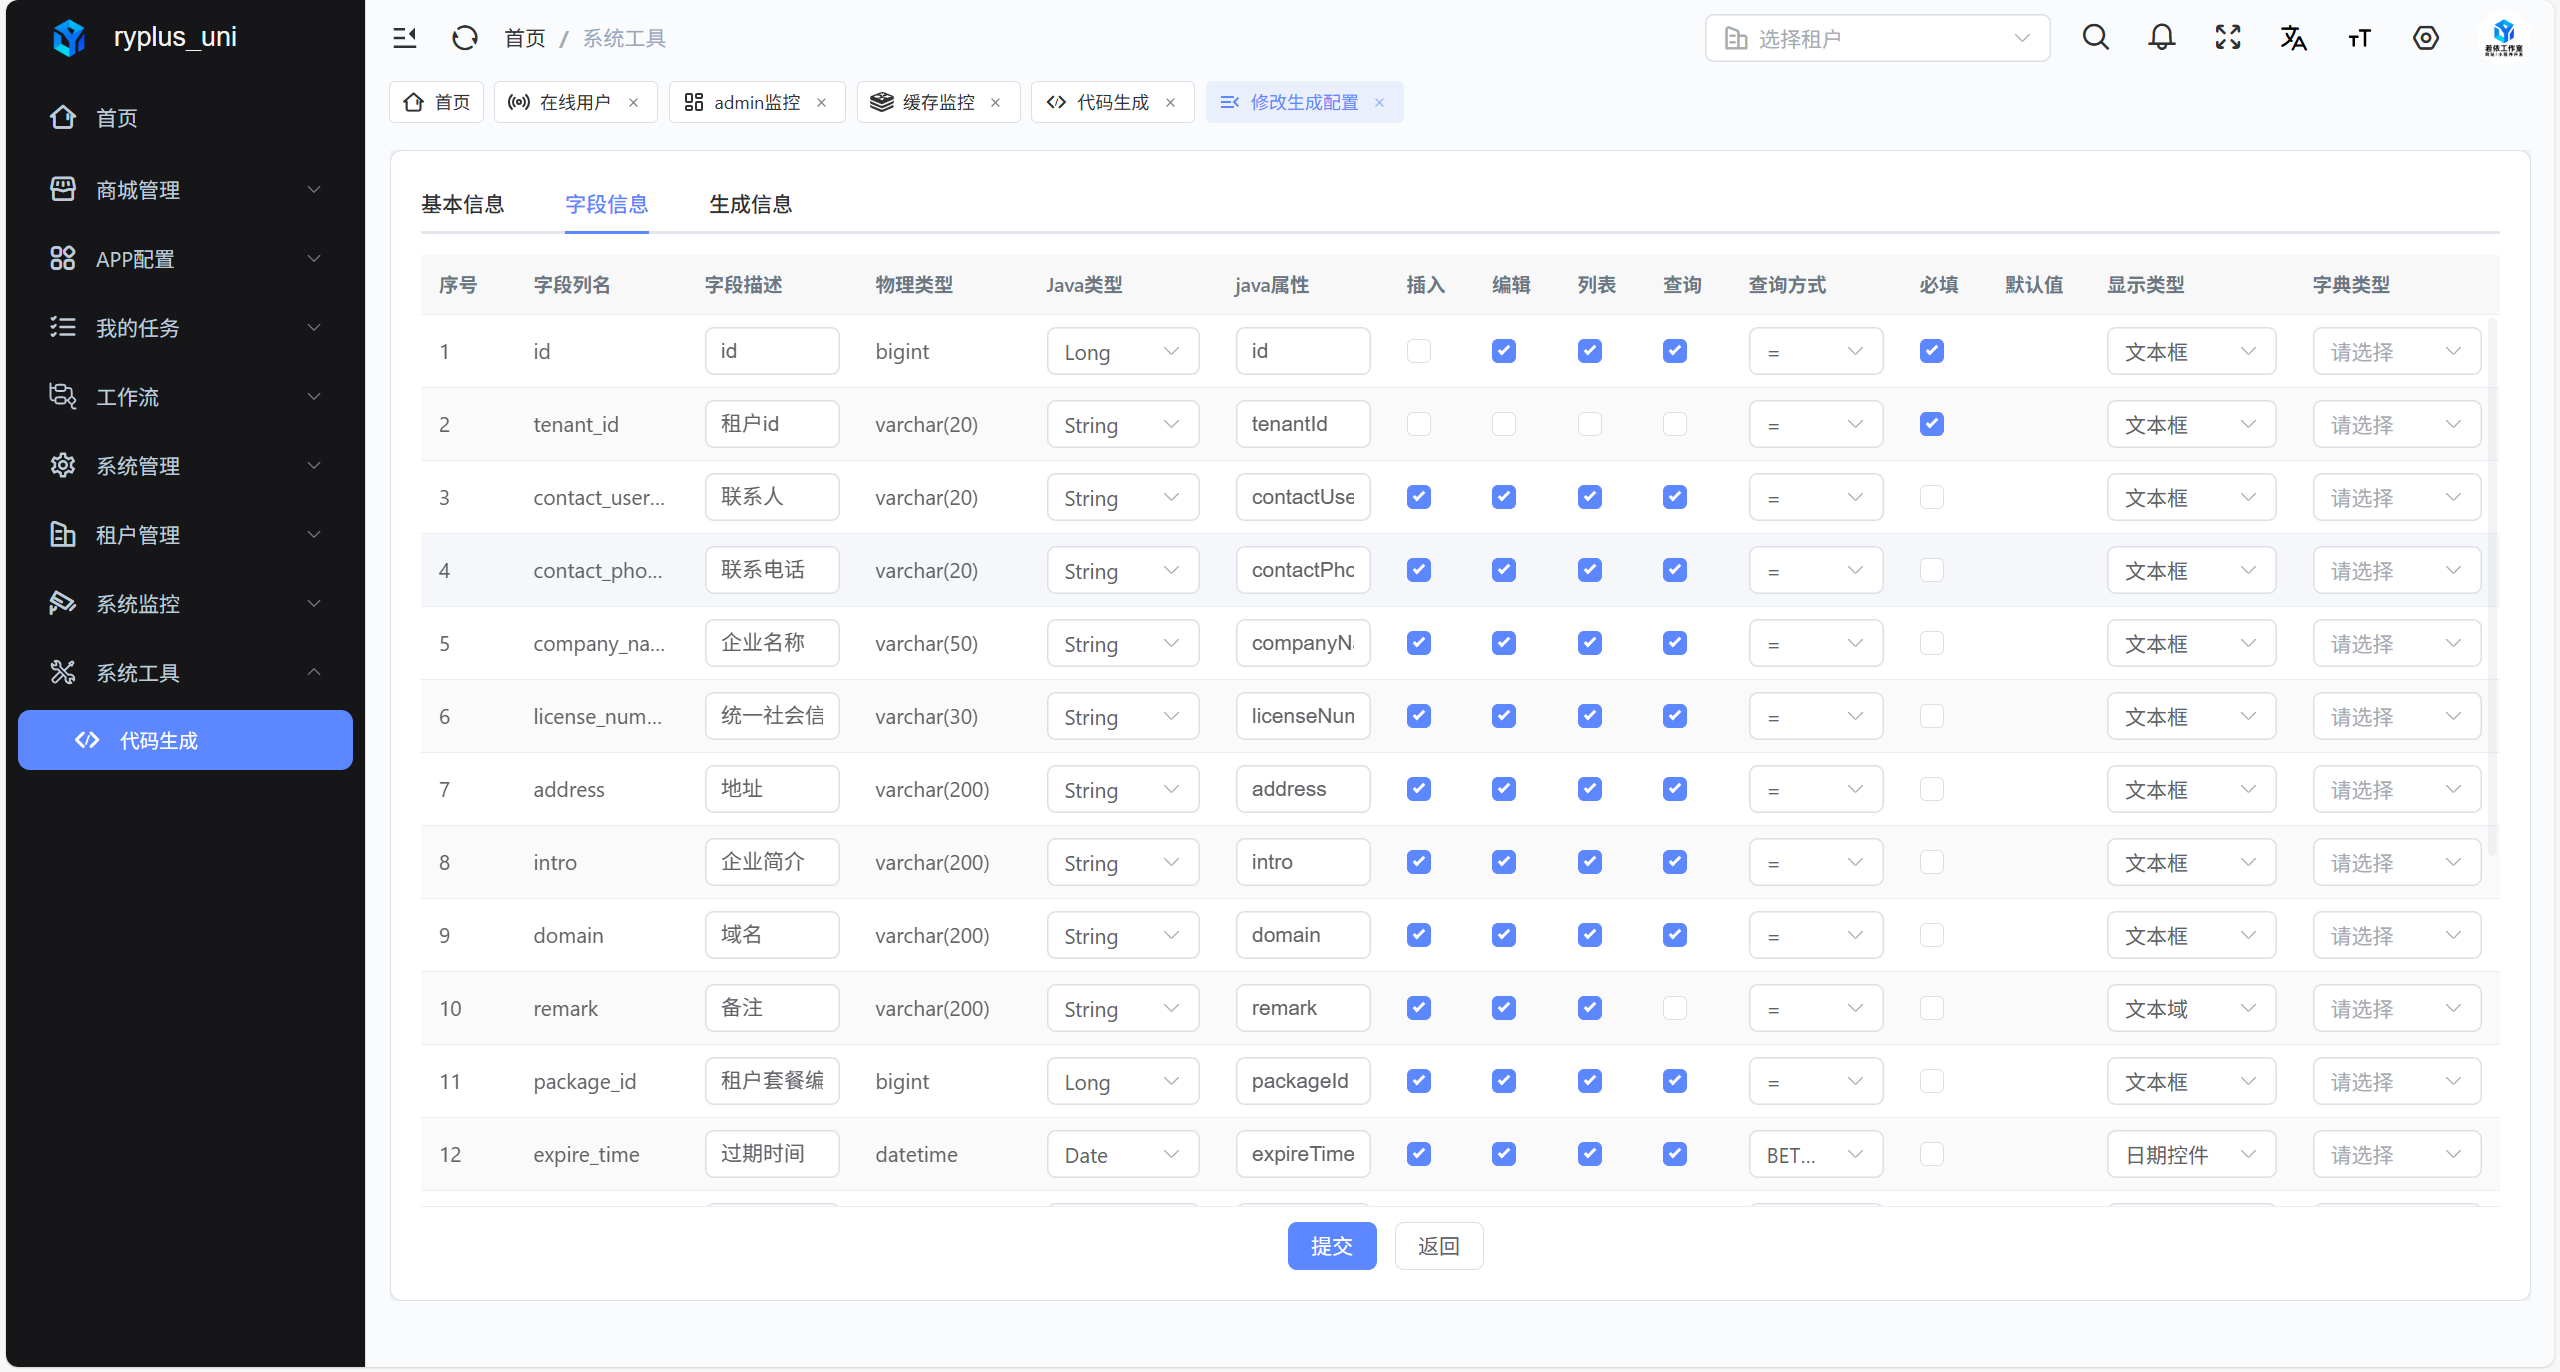Open language translation icon
The height and width of the screenshot is (1372, 2560).
point(2293,38)
